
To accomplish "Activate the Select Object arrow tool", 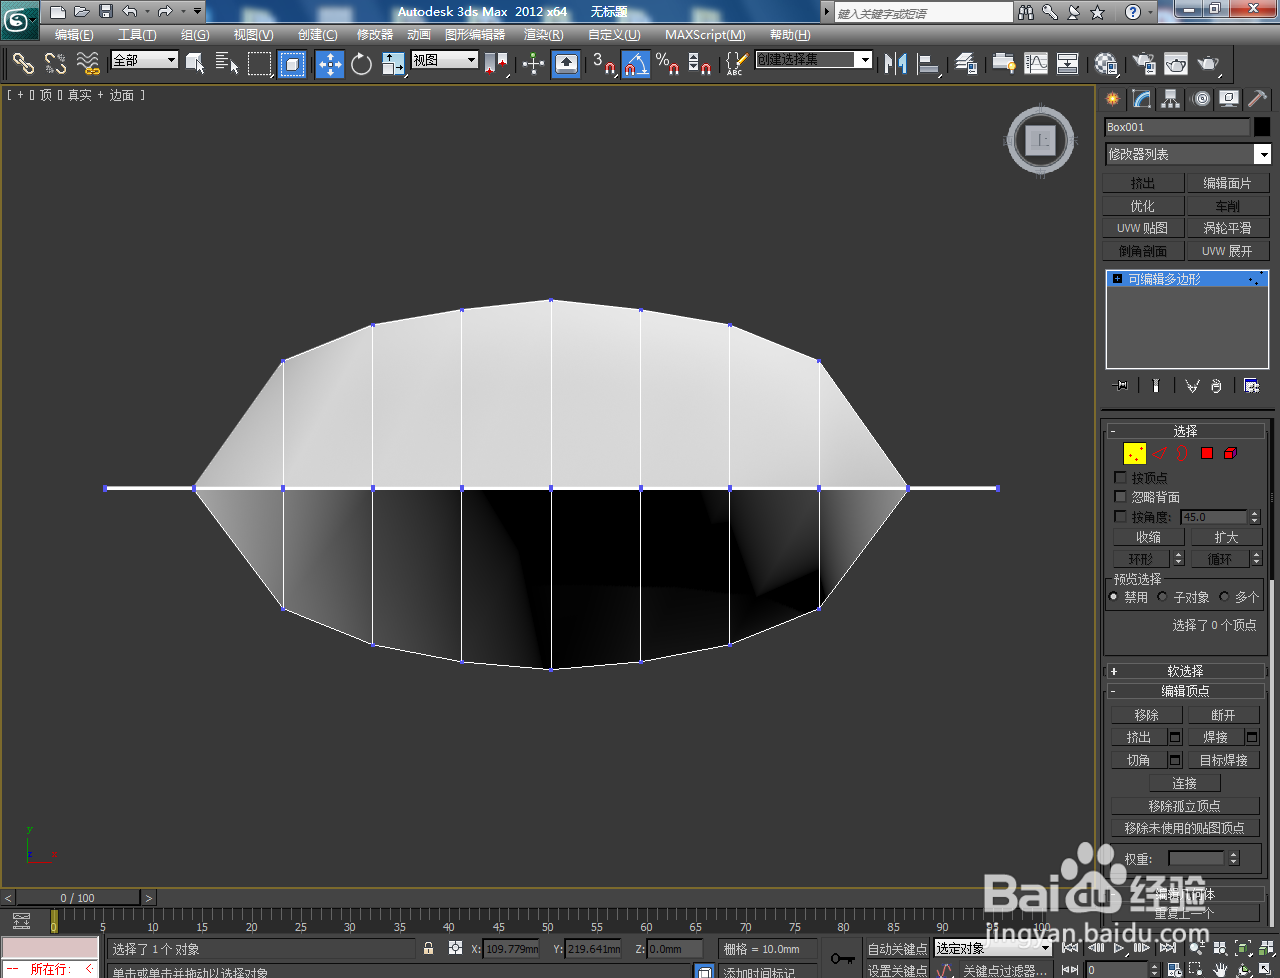I will 196,63.
